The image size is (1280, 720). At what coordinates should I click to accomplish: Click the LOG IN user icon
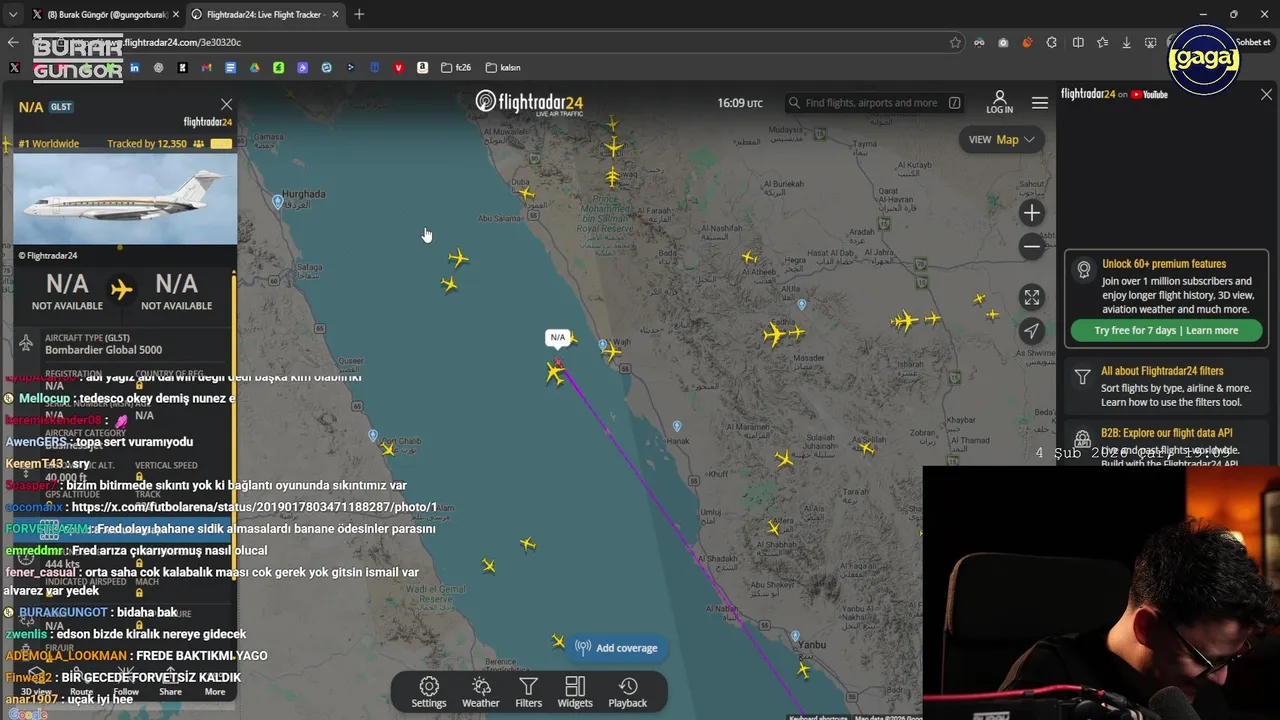(x=999, y=102)
